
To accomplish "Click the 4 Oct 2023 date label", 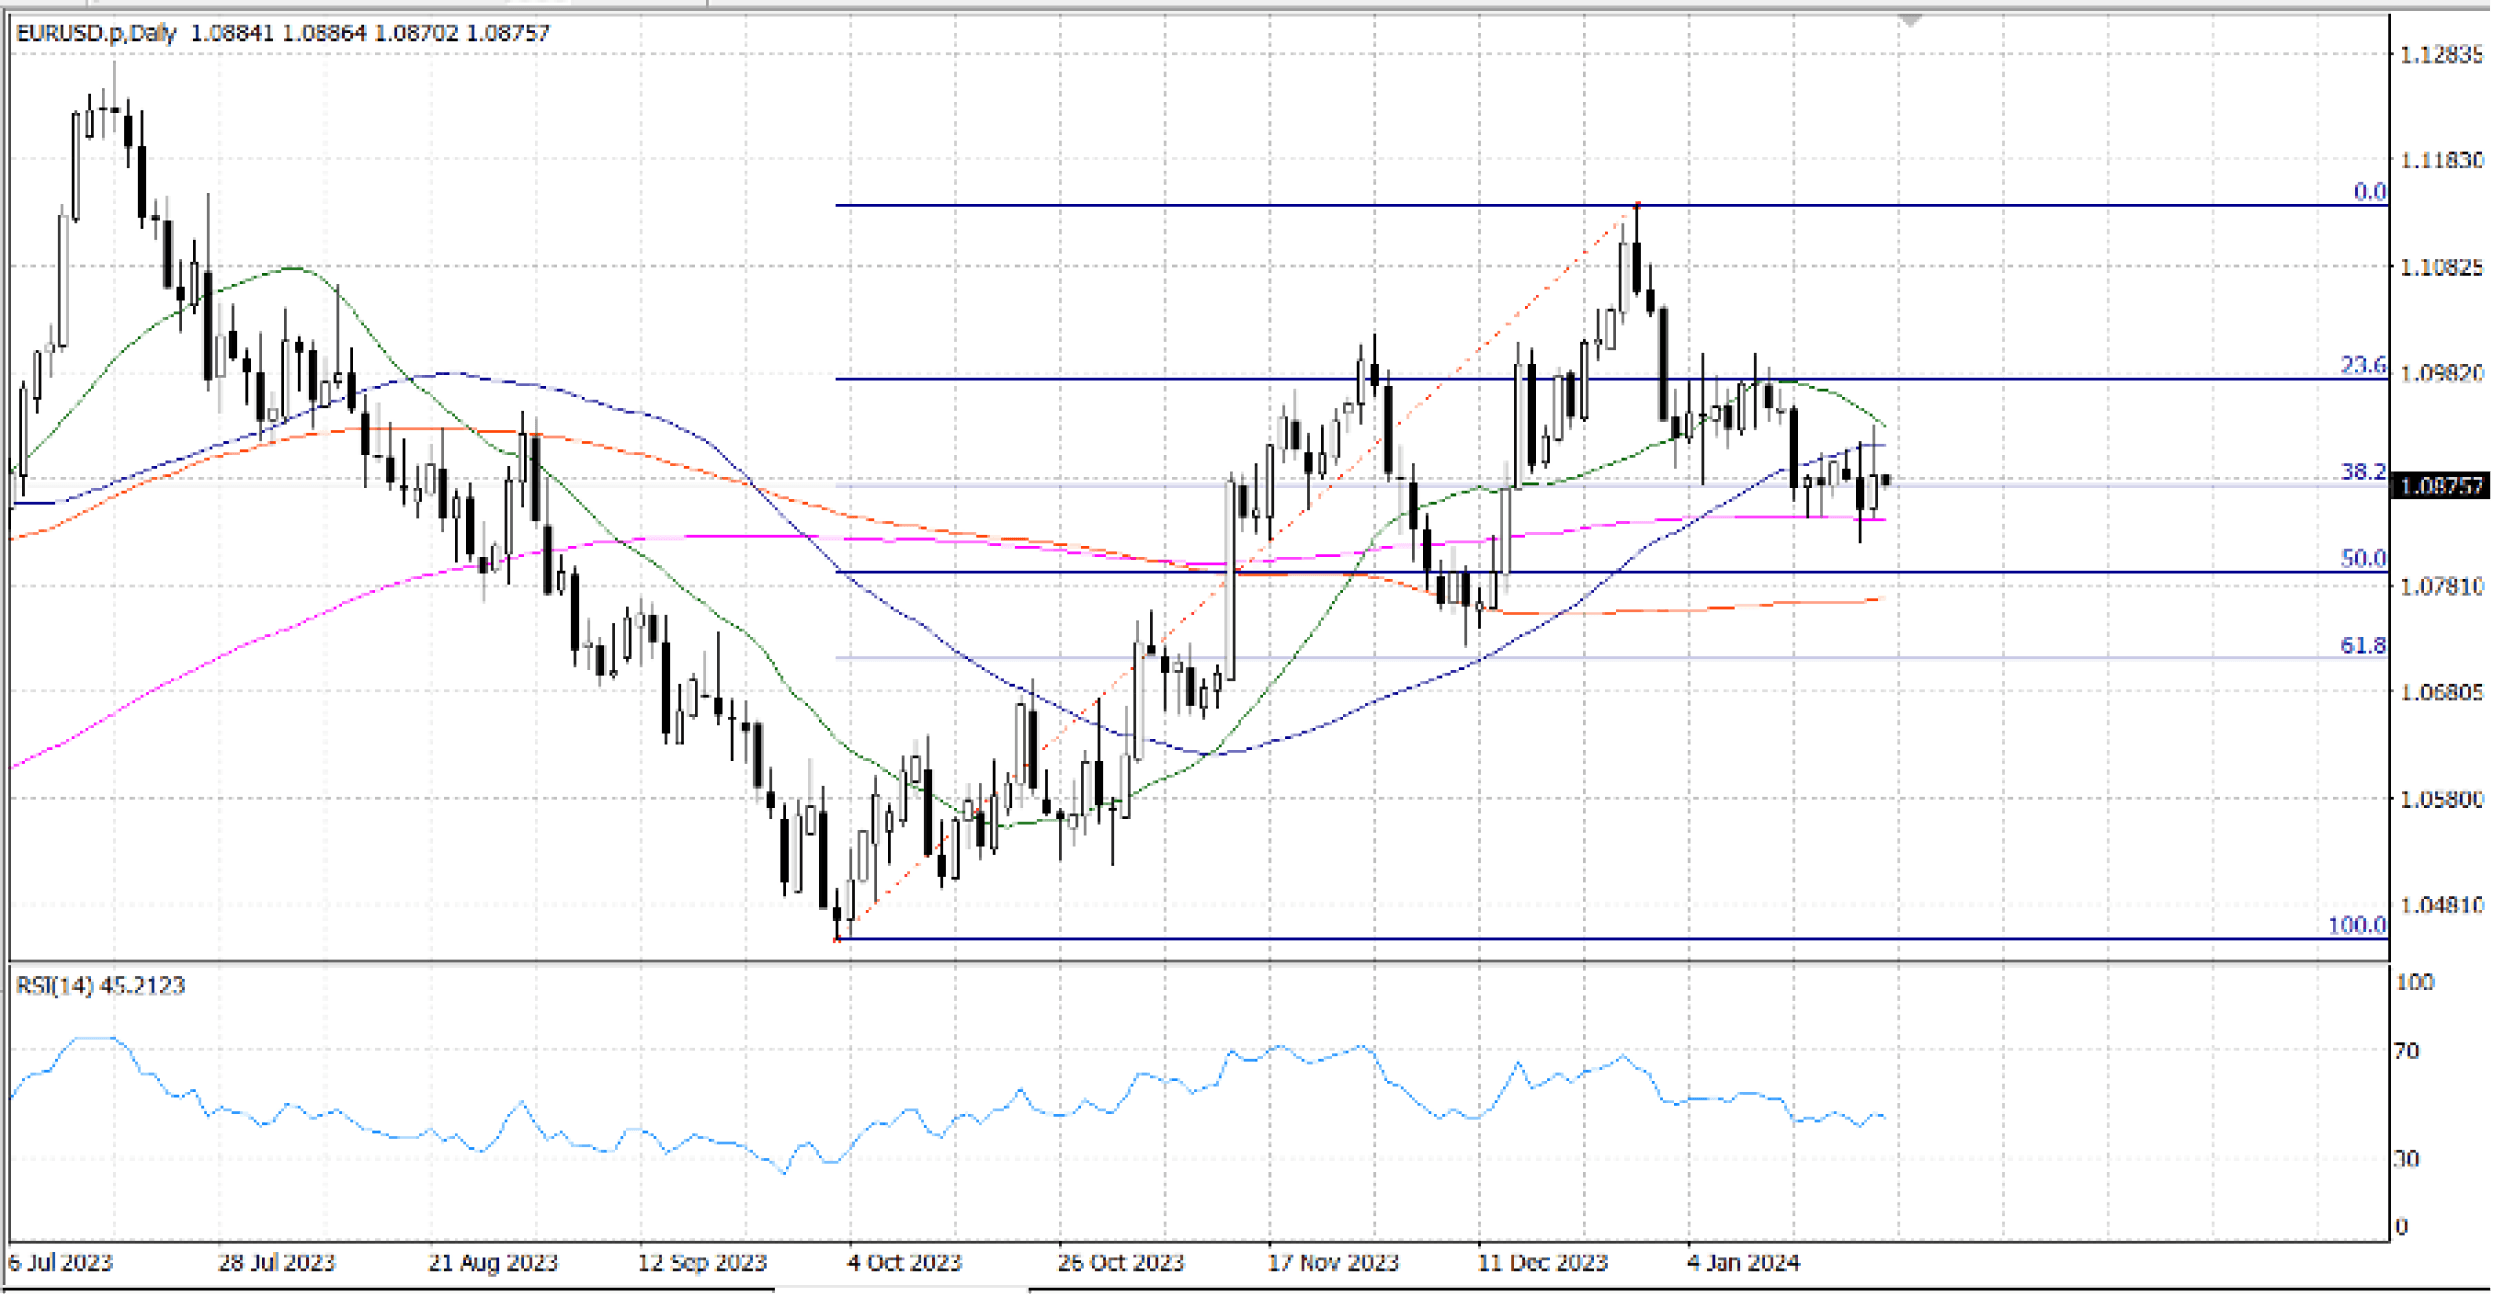I will coord(904,1263).
